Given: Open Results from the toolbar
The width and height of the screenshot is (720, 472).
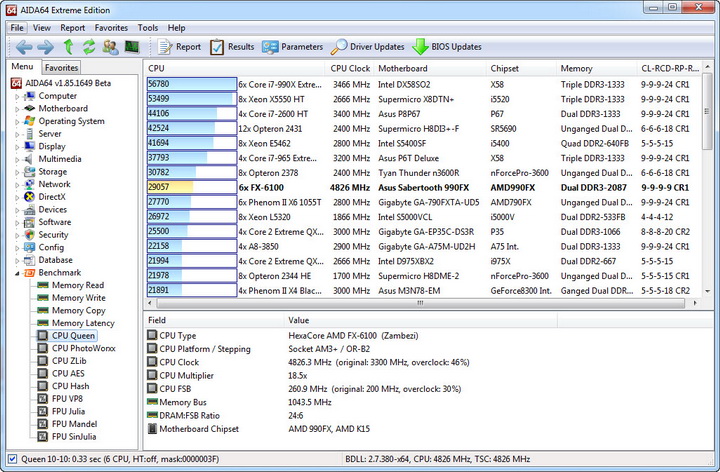Looking at the screenshot, I should [232, 47].
